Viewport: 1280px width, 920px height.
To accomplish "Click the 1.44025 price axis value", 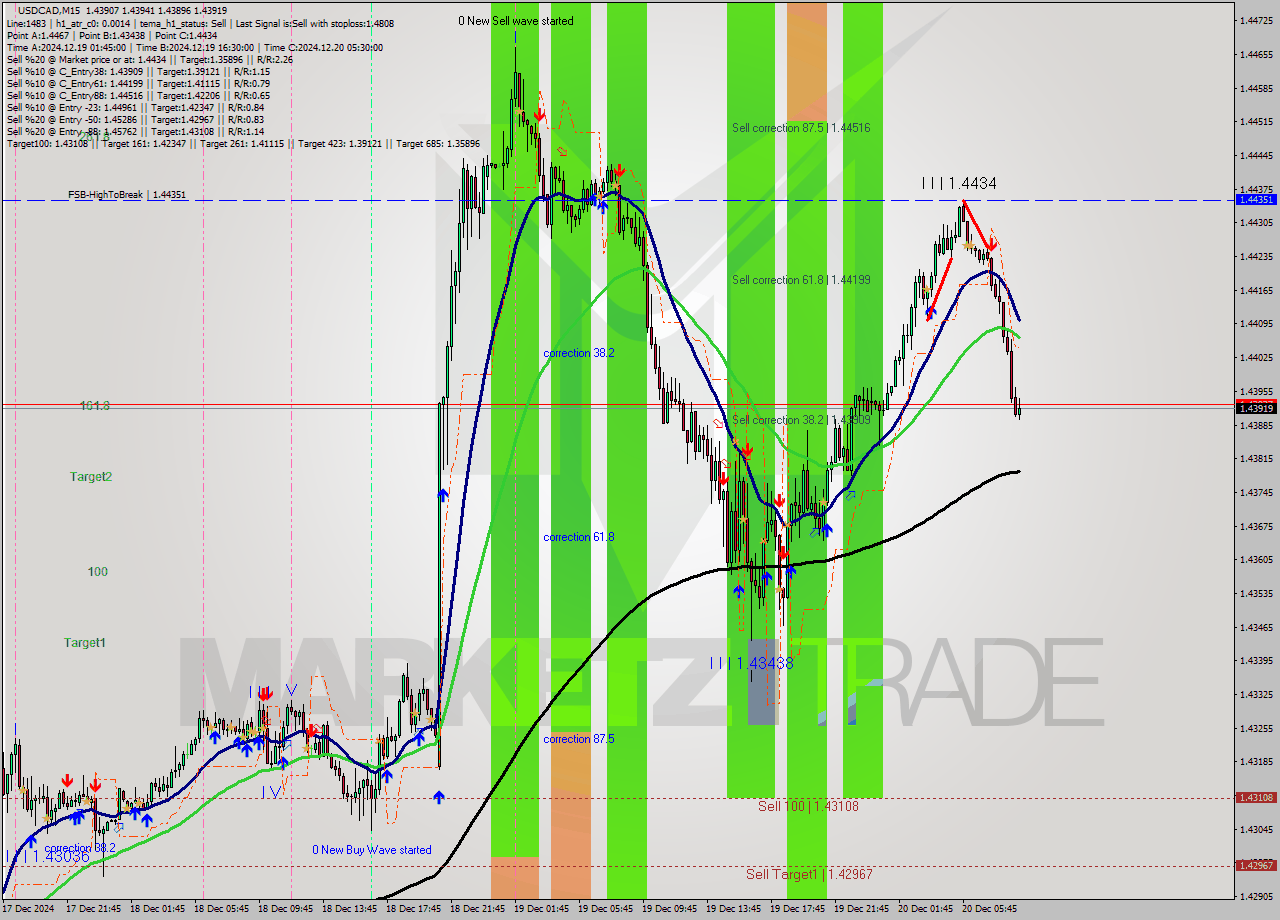I will (x=1256, y=357).
